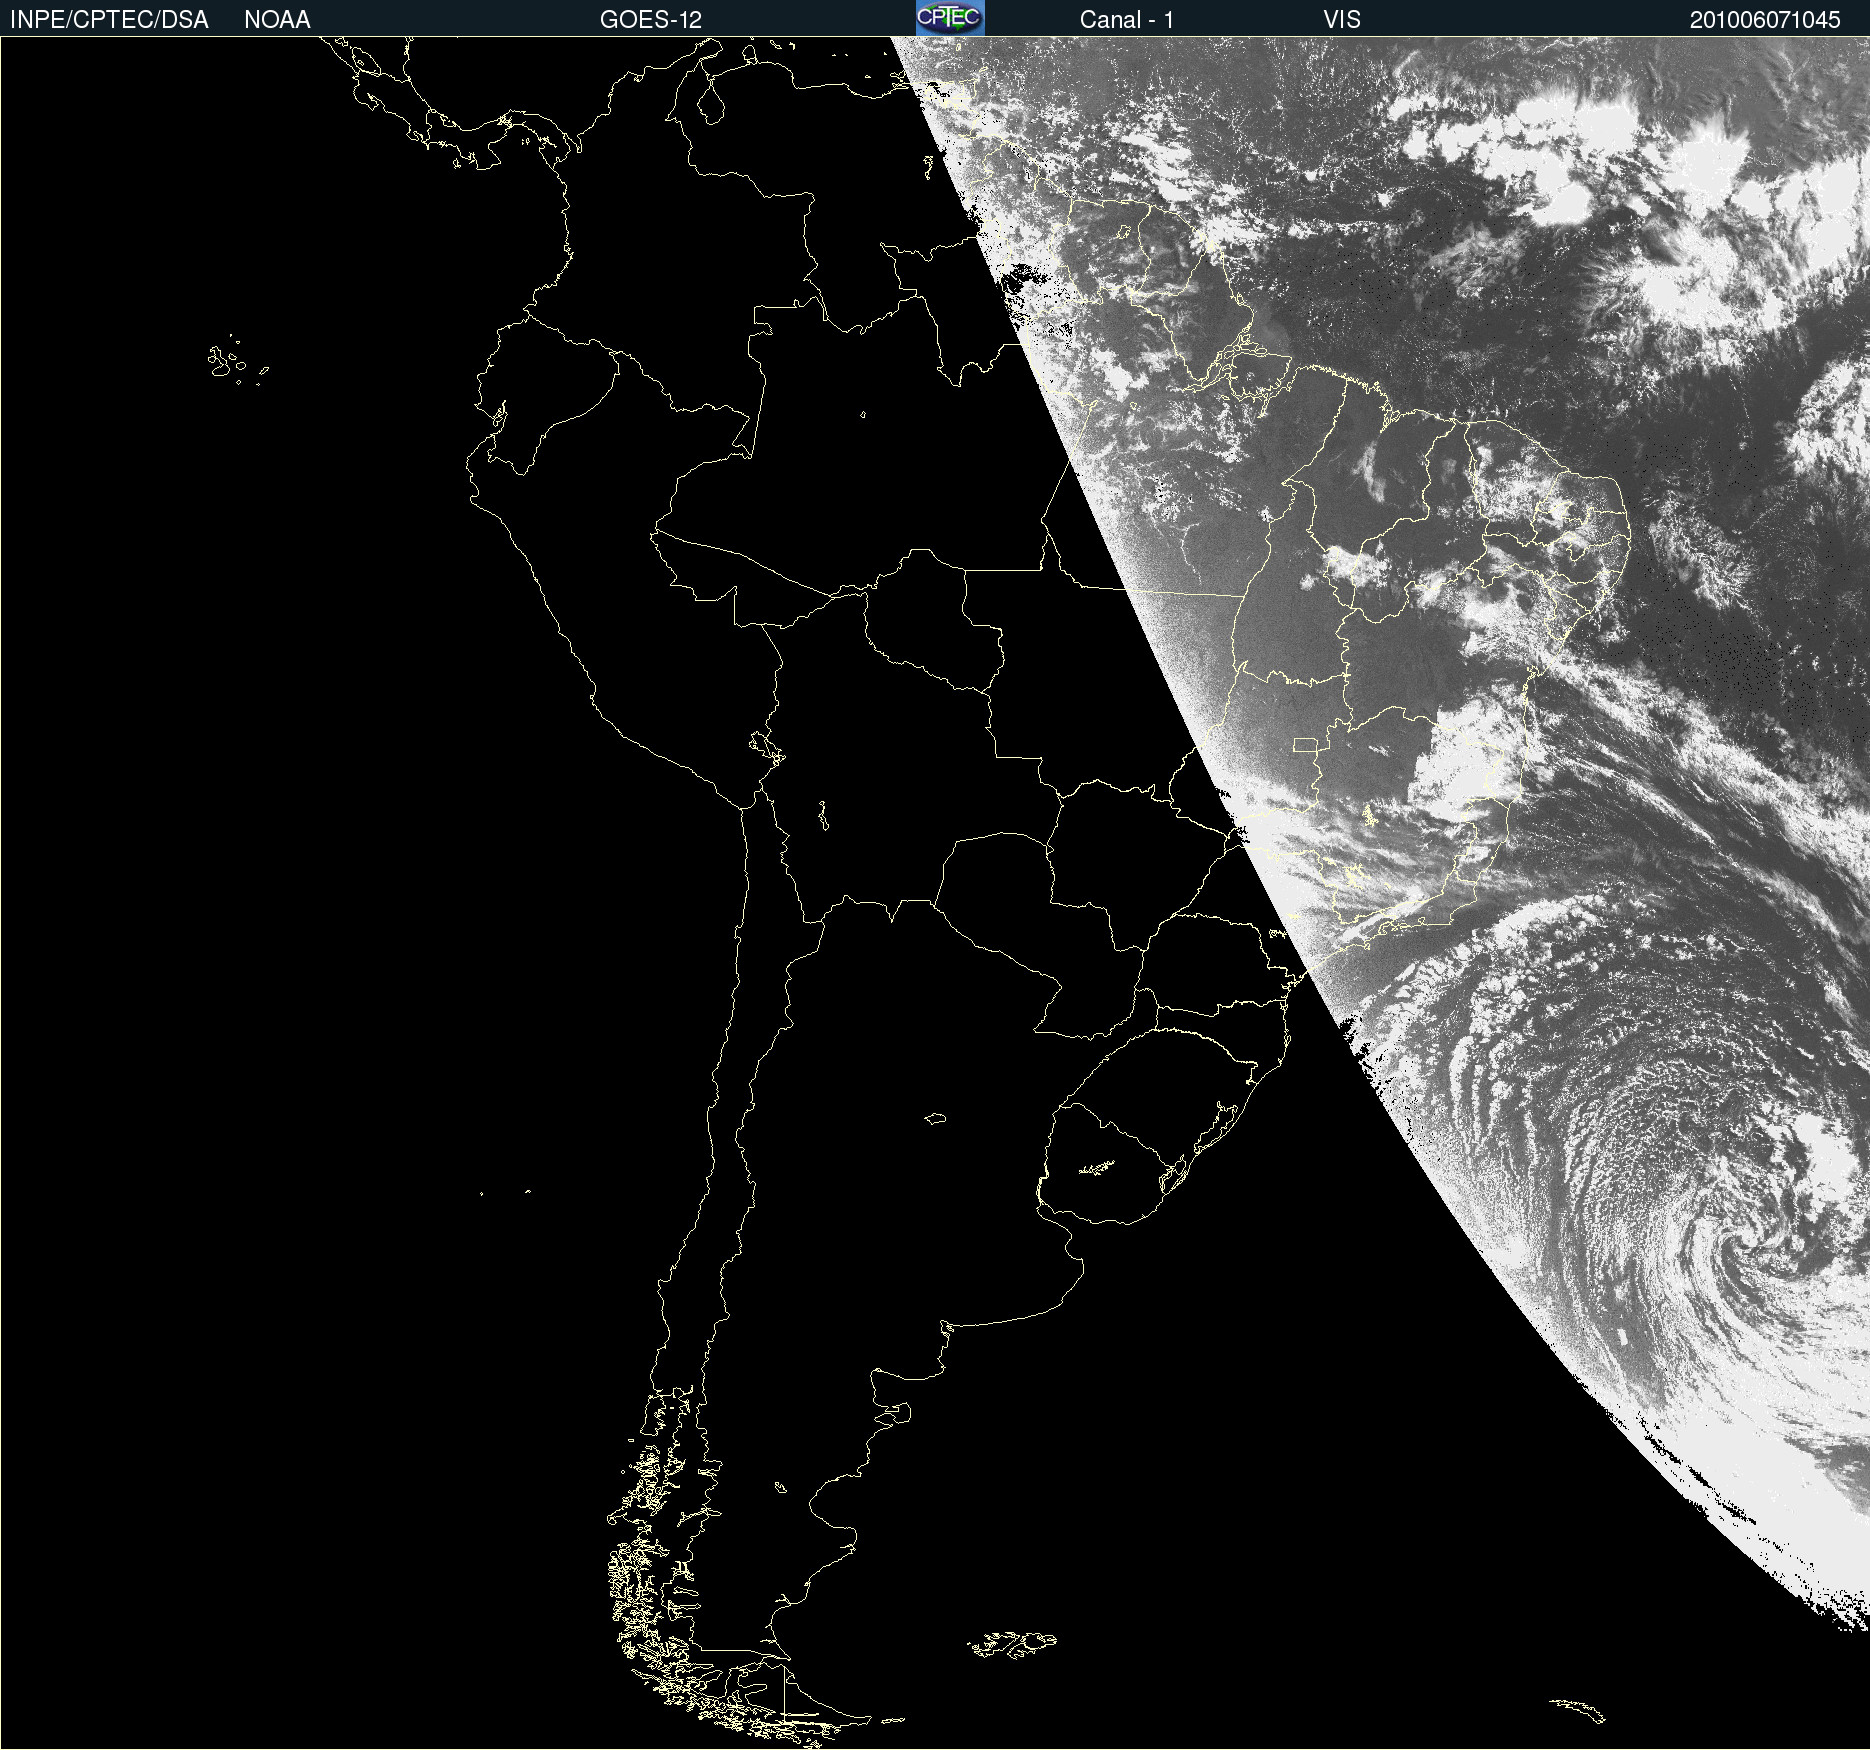Click the 'Canal - 1' channel label
1870x1750 pixels.
(1126, 20)
